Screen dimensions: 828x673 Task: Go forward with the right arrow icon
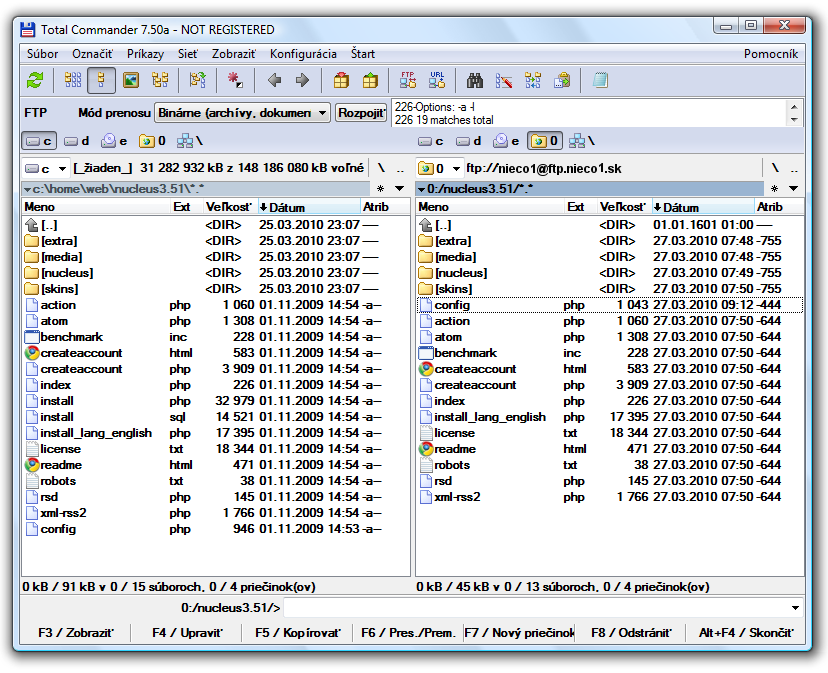(303, 80)
